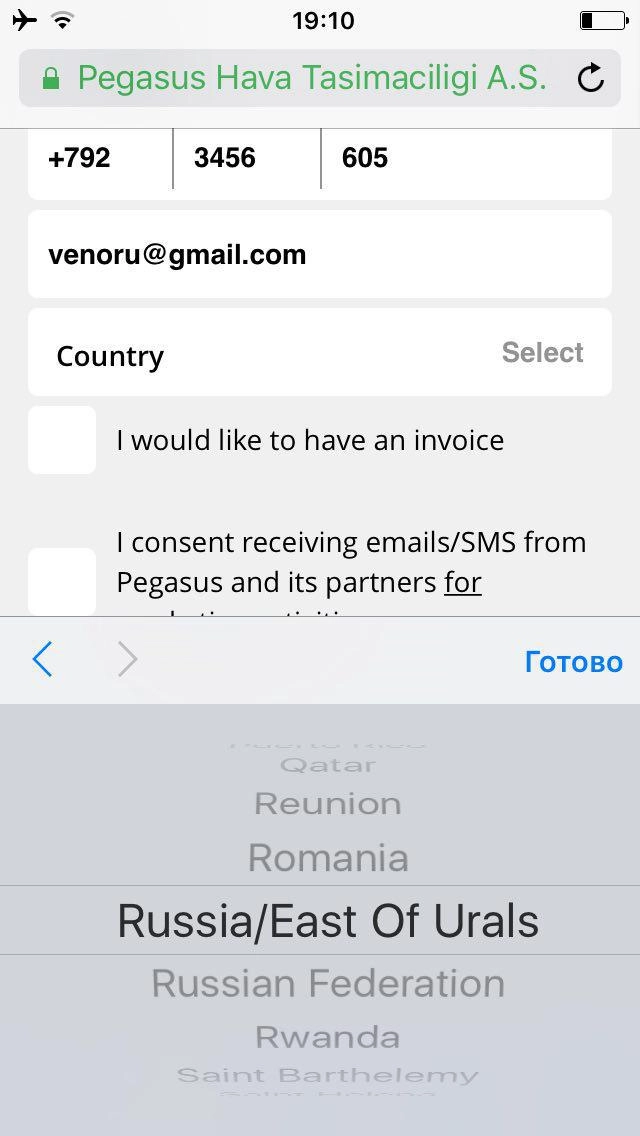The height and width of the screenshot is (1136, 640).
Task: Tap the reload page icon
Action: point(591,78)
